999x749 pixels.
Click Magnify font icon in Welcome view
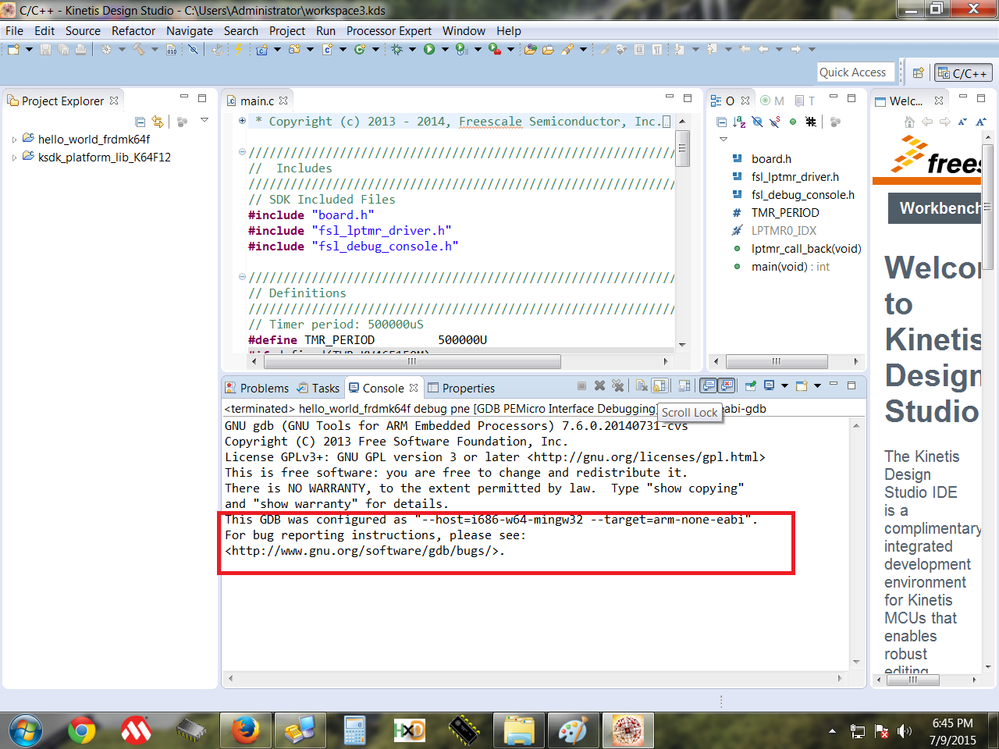[x=981, y=122]
